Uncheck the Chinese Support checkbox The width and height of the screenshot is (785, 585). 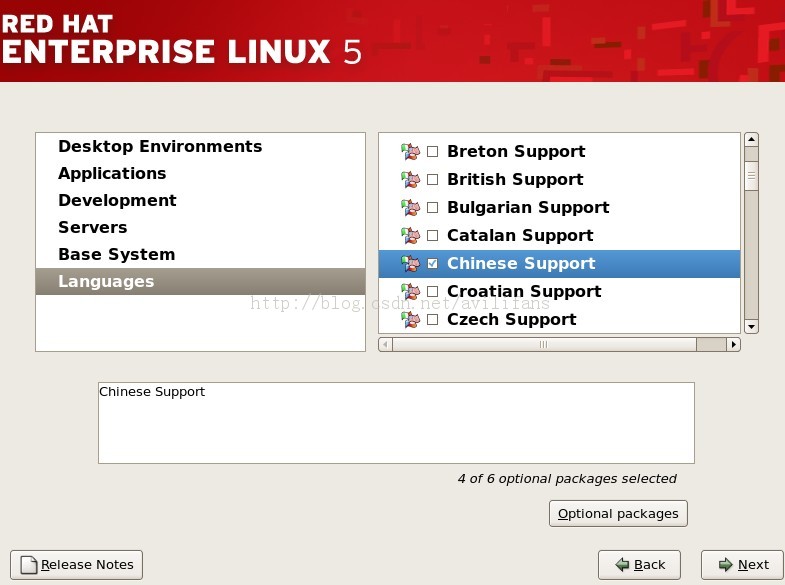(433, 264)
